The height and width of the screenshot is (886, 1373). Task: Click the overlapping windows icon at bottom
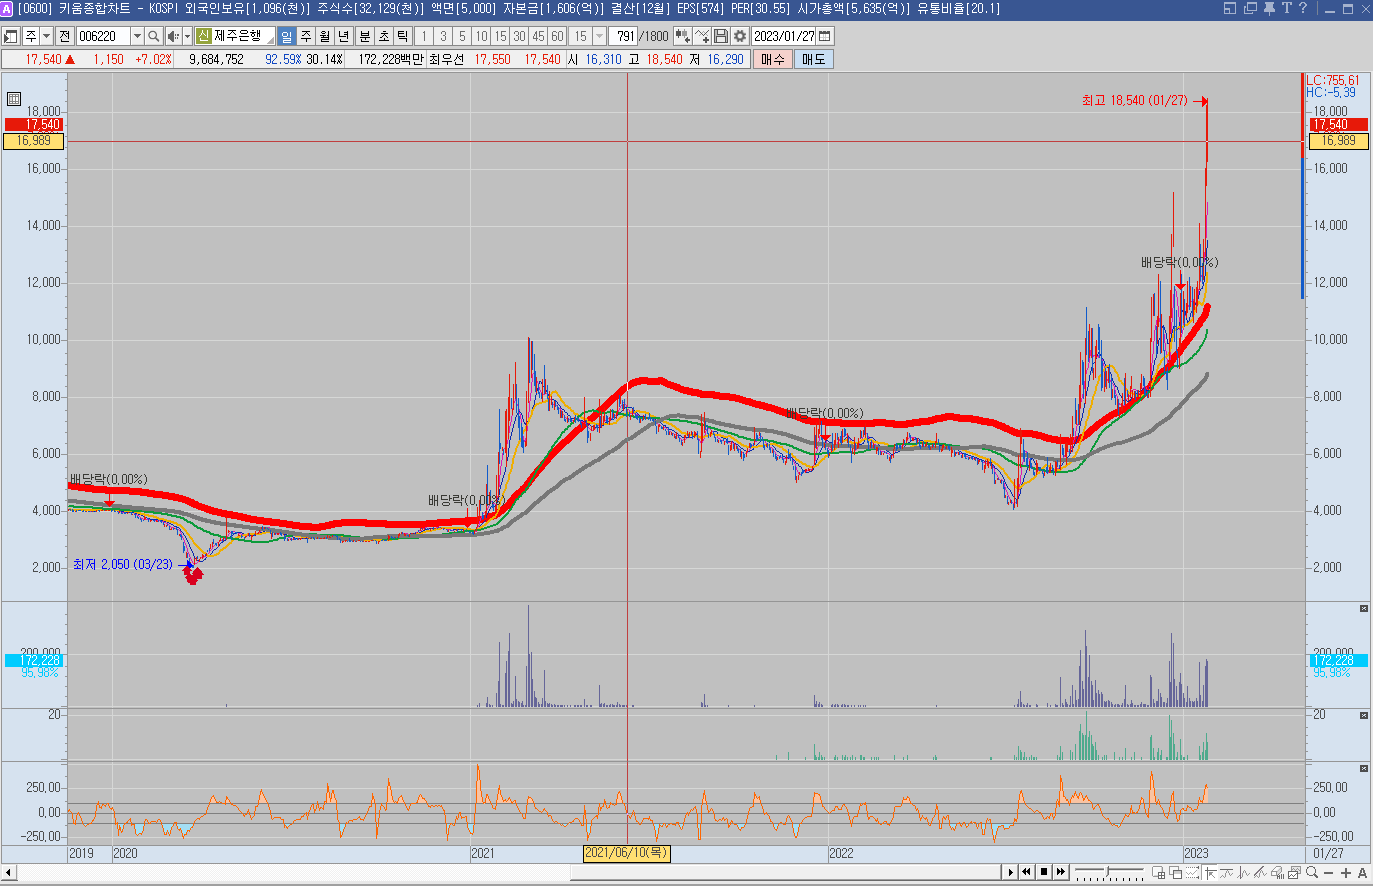[1175, 873]
